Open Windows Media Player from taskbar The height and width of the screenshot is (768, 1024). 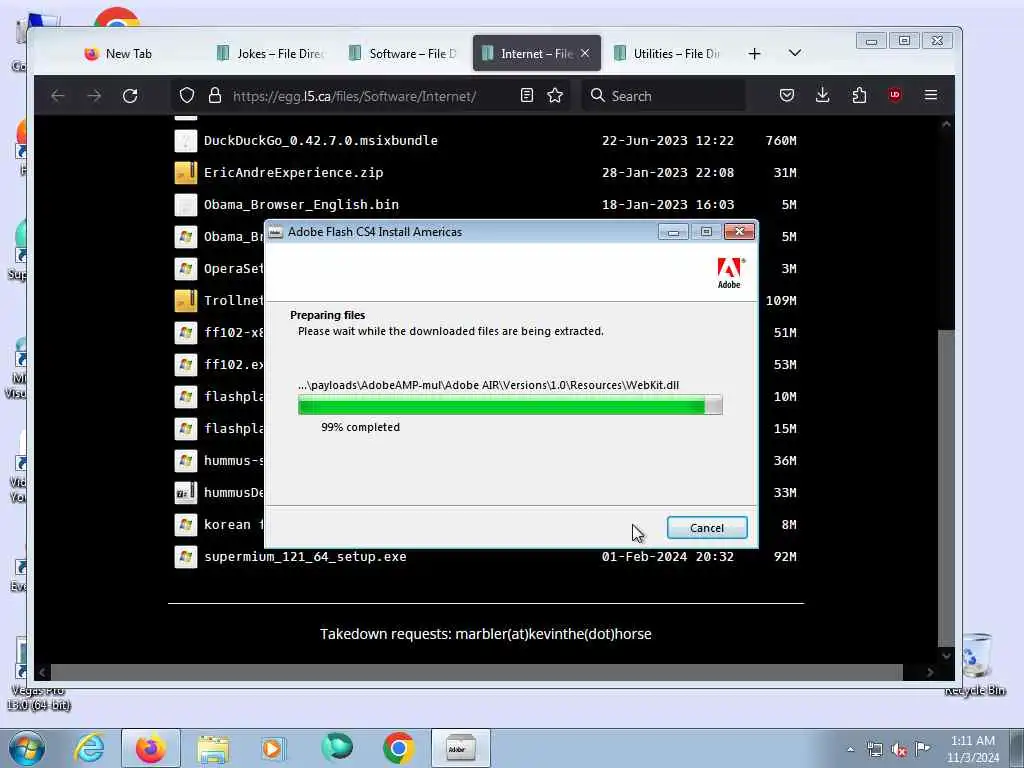point(273,748)
